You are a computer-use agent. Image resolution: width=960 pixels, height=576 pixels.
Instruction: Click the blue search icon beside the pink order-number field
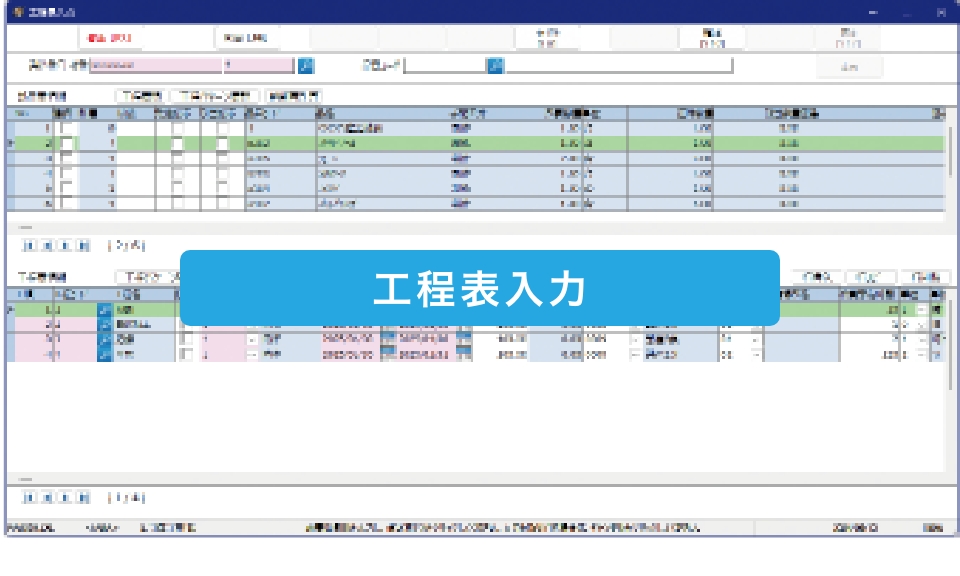(306, 66)
